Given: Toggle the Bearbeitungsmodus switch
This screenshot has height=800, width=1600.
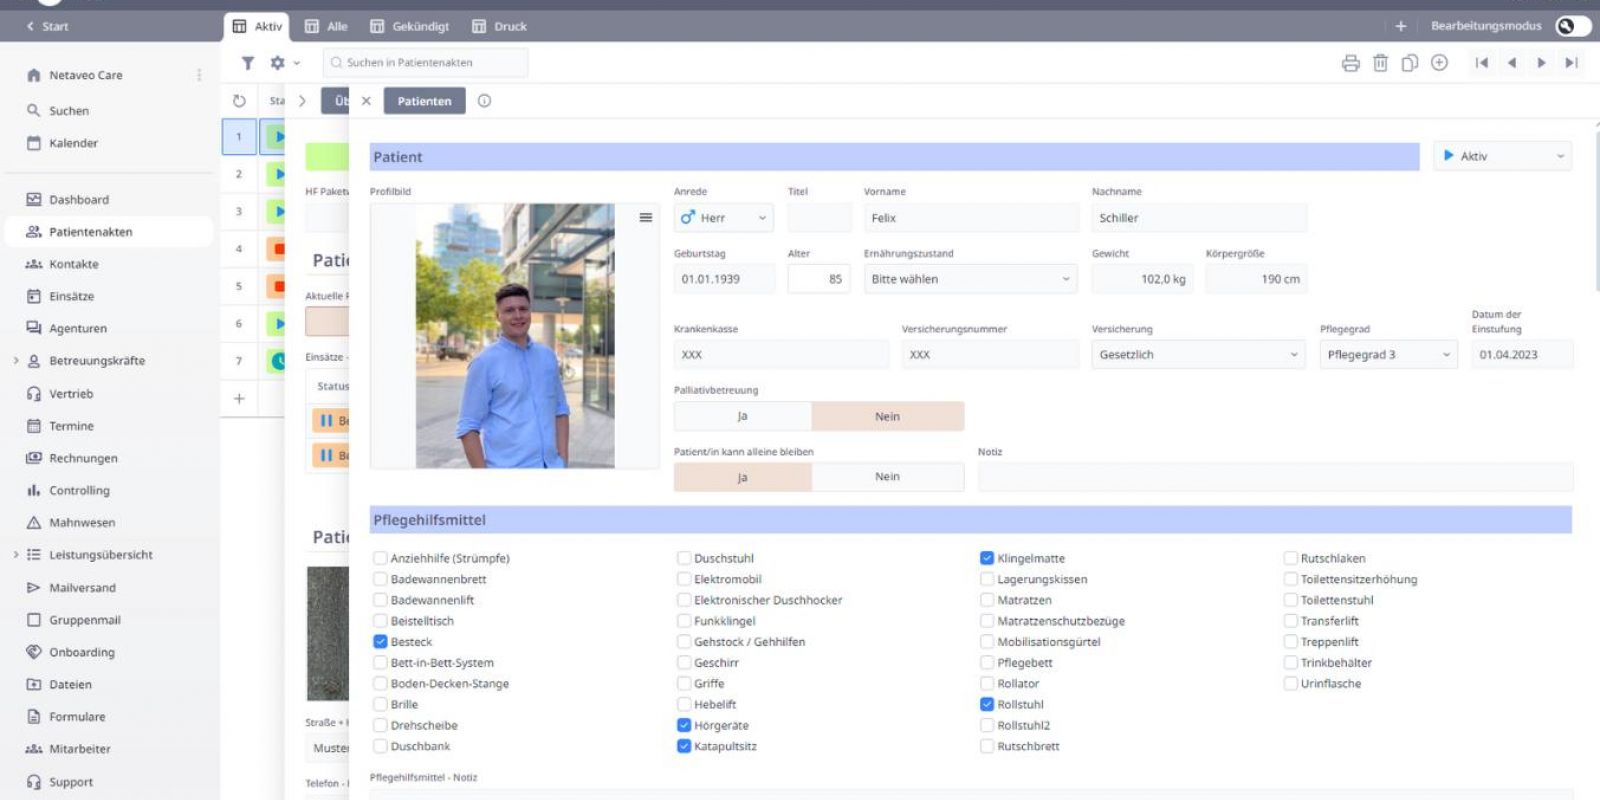Looking at the screenshot, I should pos(1572,26).
